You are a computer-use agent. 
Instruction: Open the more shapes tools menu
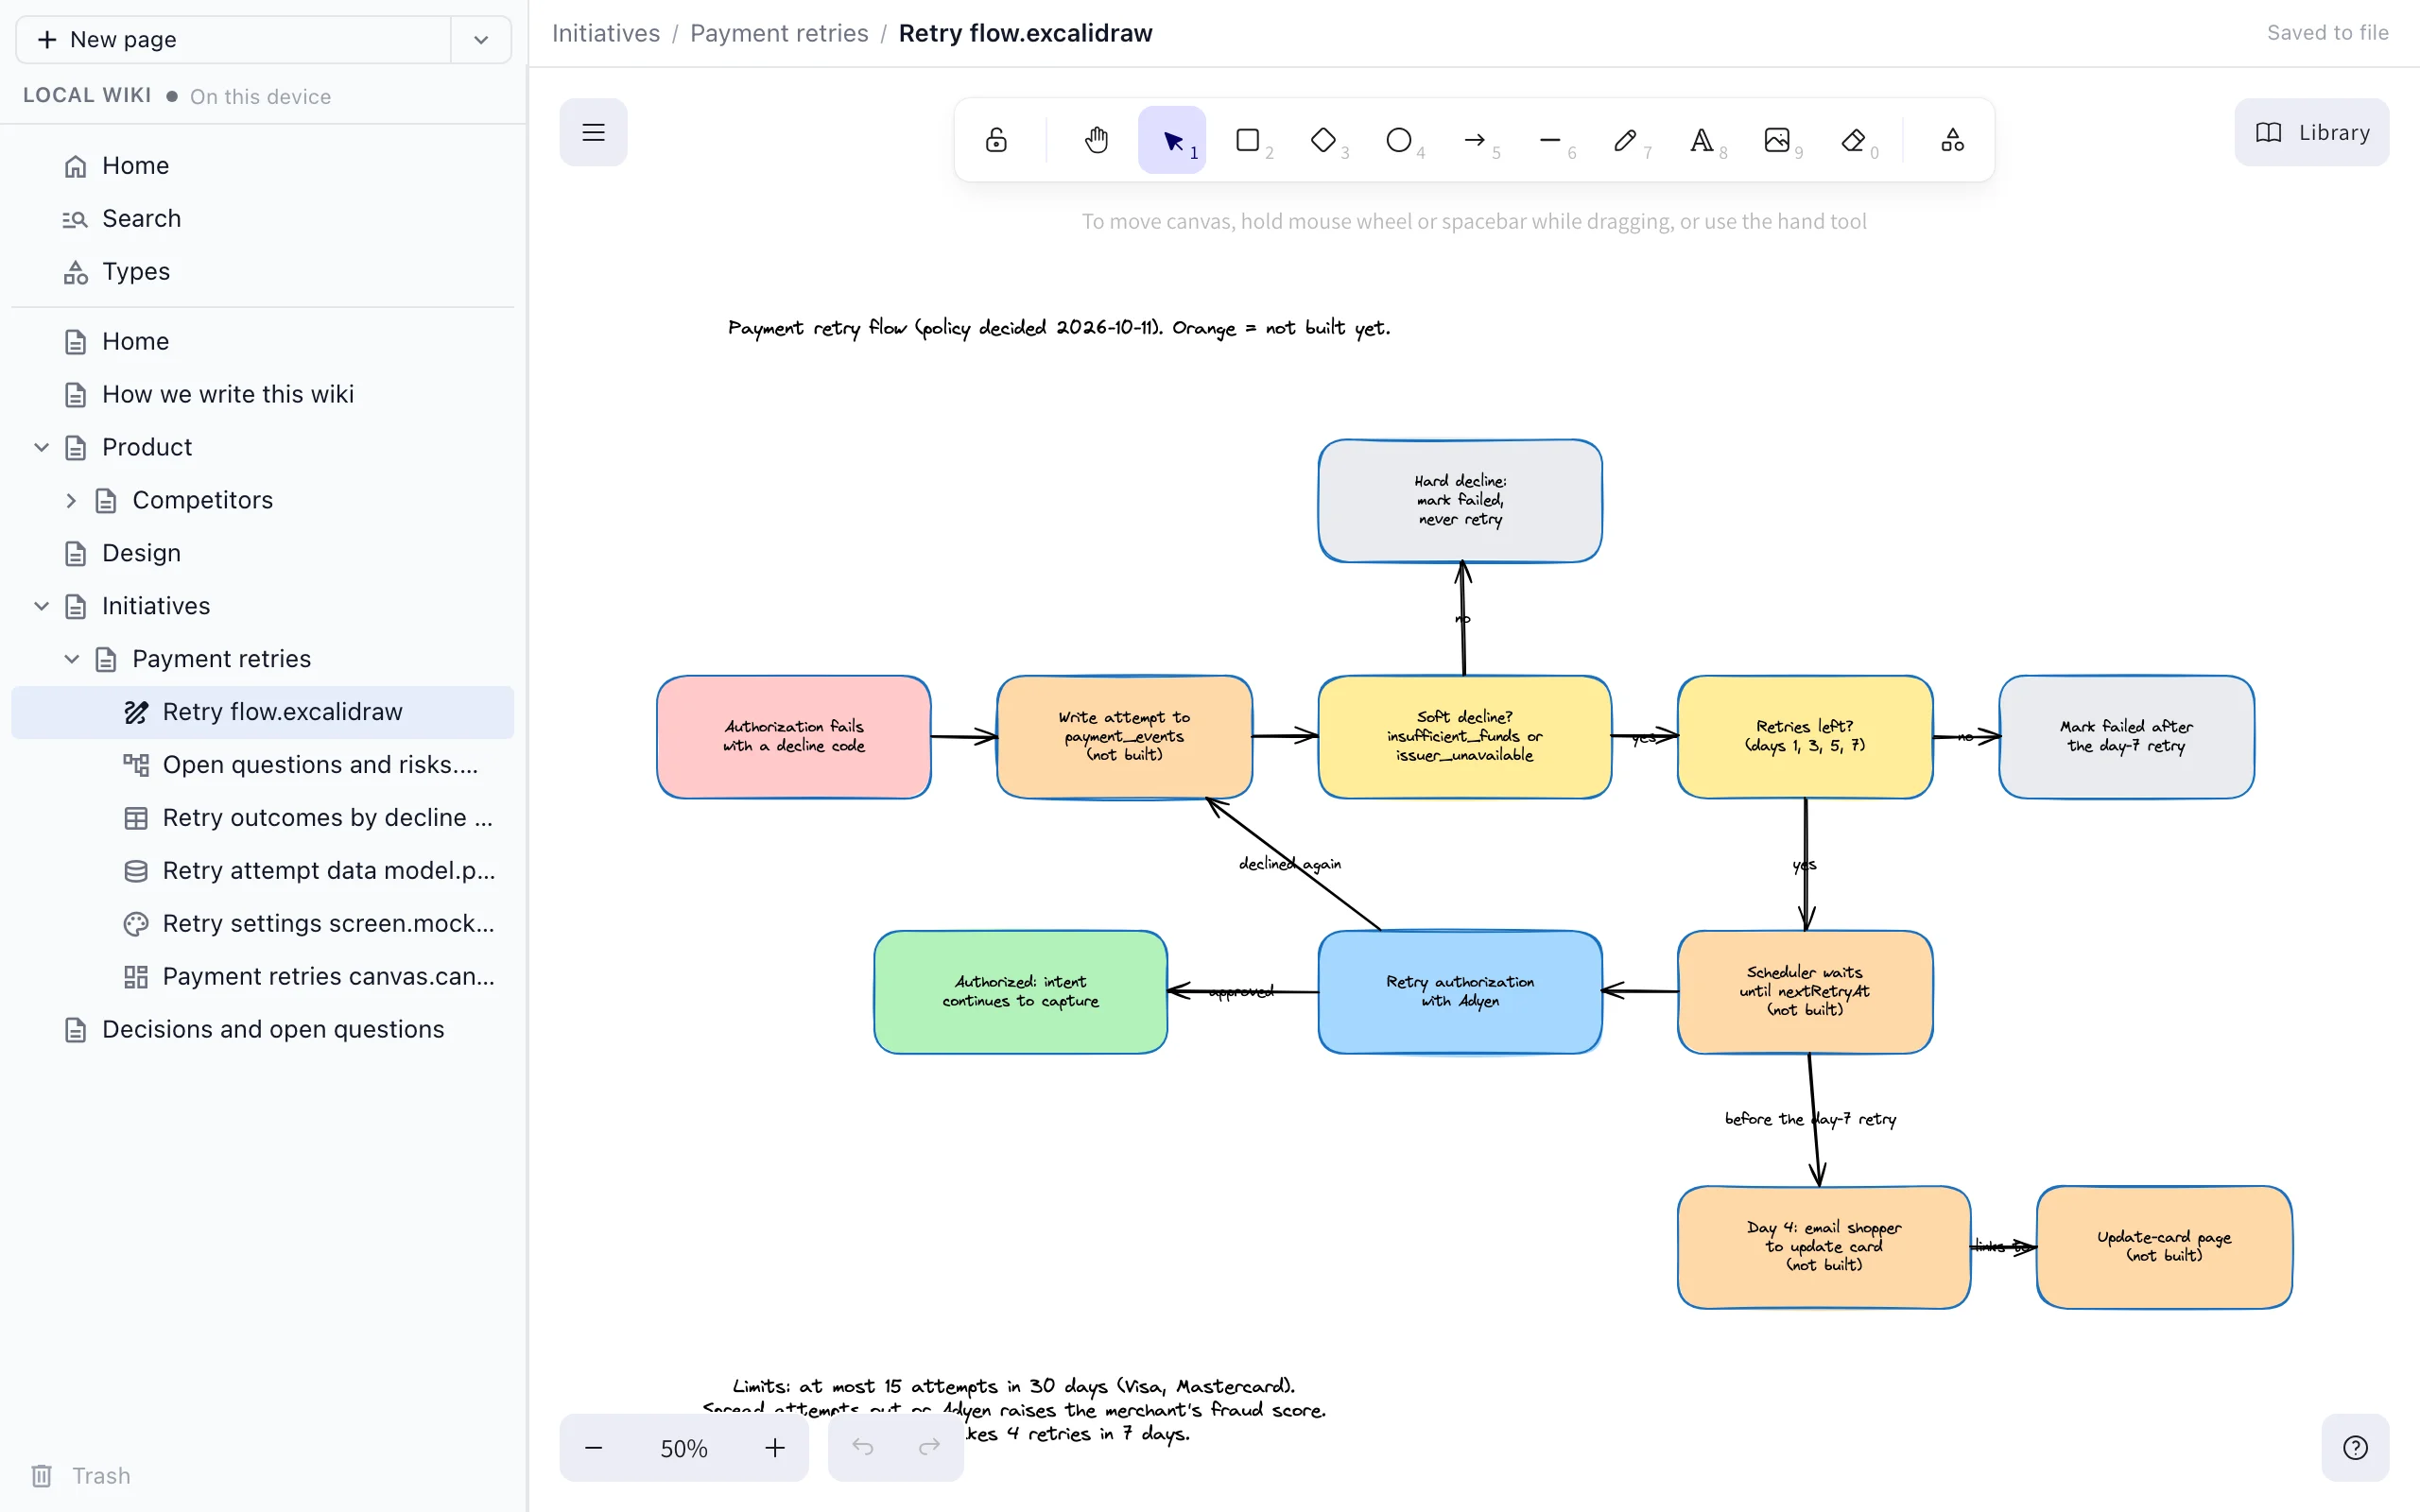(1952, 140)
